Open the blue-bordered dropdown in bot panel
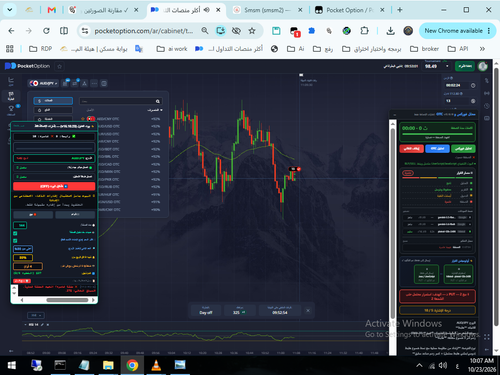Image resolution: width=500 pixels, height=375 pixels. coord(23,249)
